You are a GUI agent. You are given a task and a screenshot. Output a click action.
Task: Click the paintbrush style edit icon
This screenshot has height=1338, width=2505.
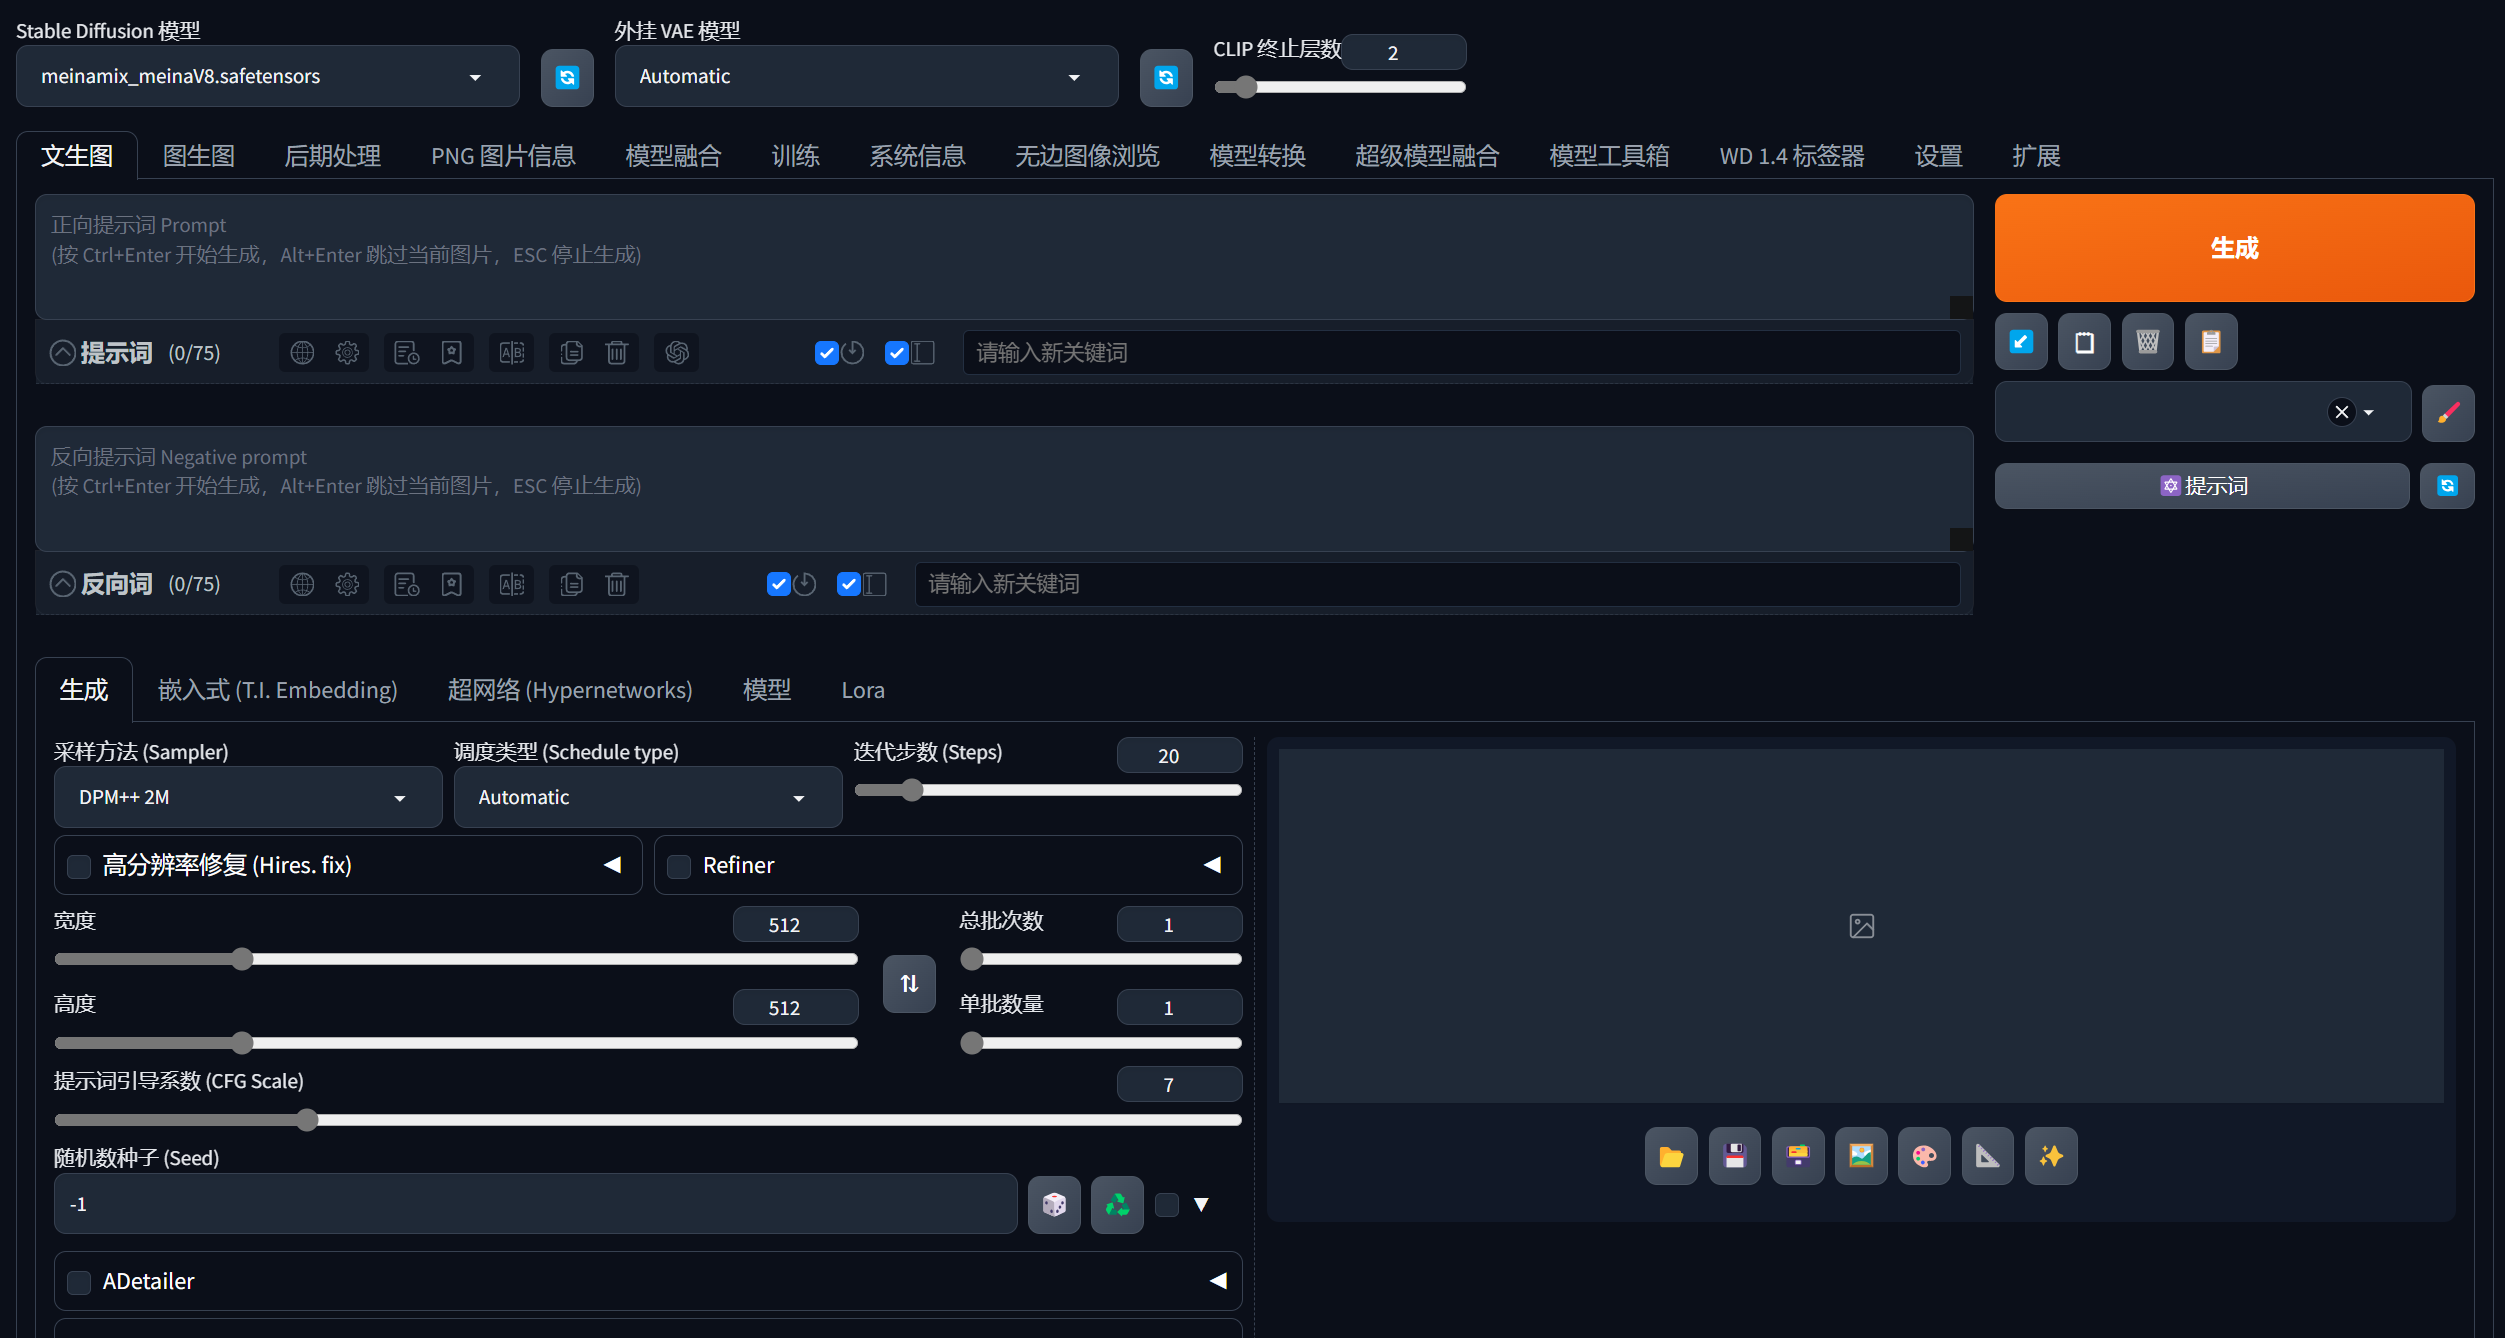[x=2447, y=413]
